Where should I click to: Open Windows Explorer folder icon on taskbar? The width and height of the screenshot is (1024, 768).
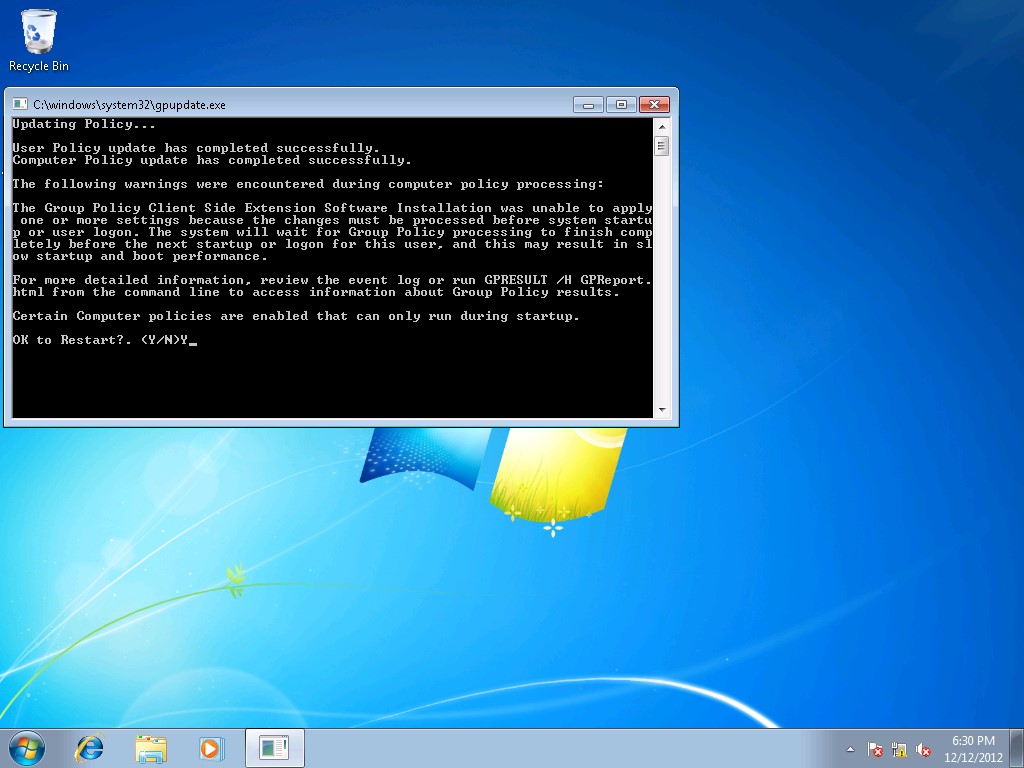pyautogui.click(x=150, y=748)
